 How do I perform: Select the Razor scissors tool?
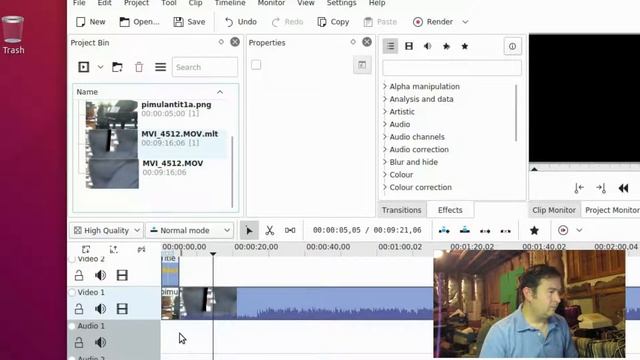(269, 231)
